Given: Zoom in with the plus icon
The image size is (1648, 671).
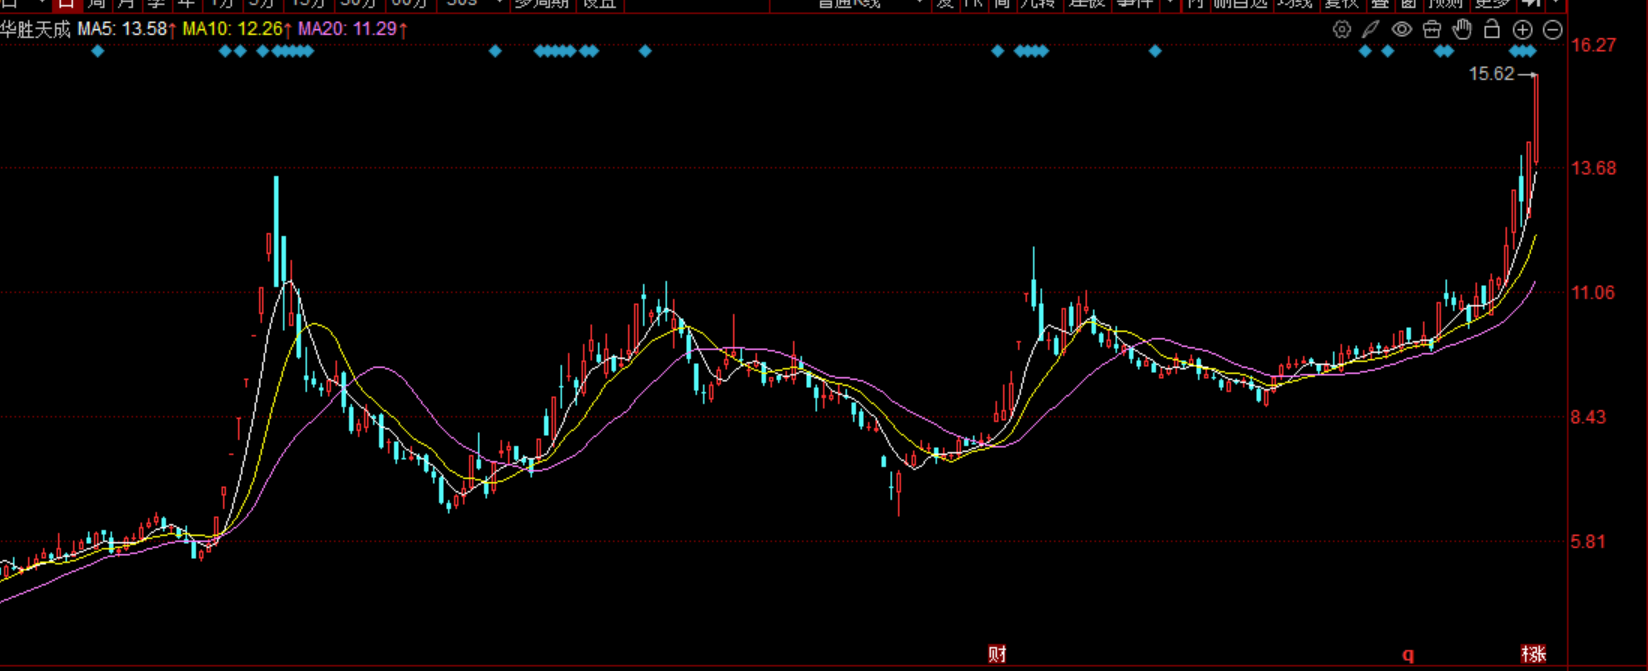Looking at the screenshot, I should coord(1523,30).
